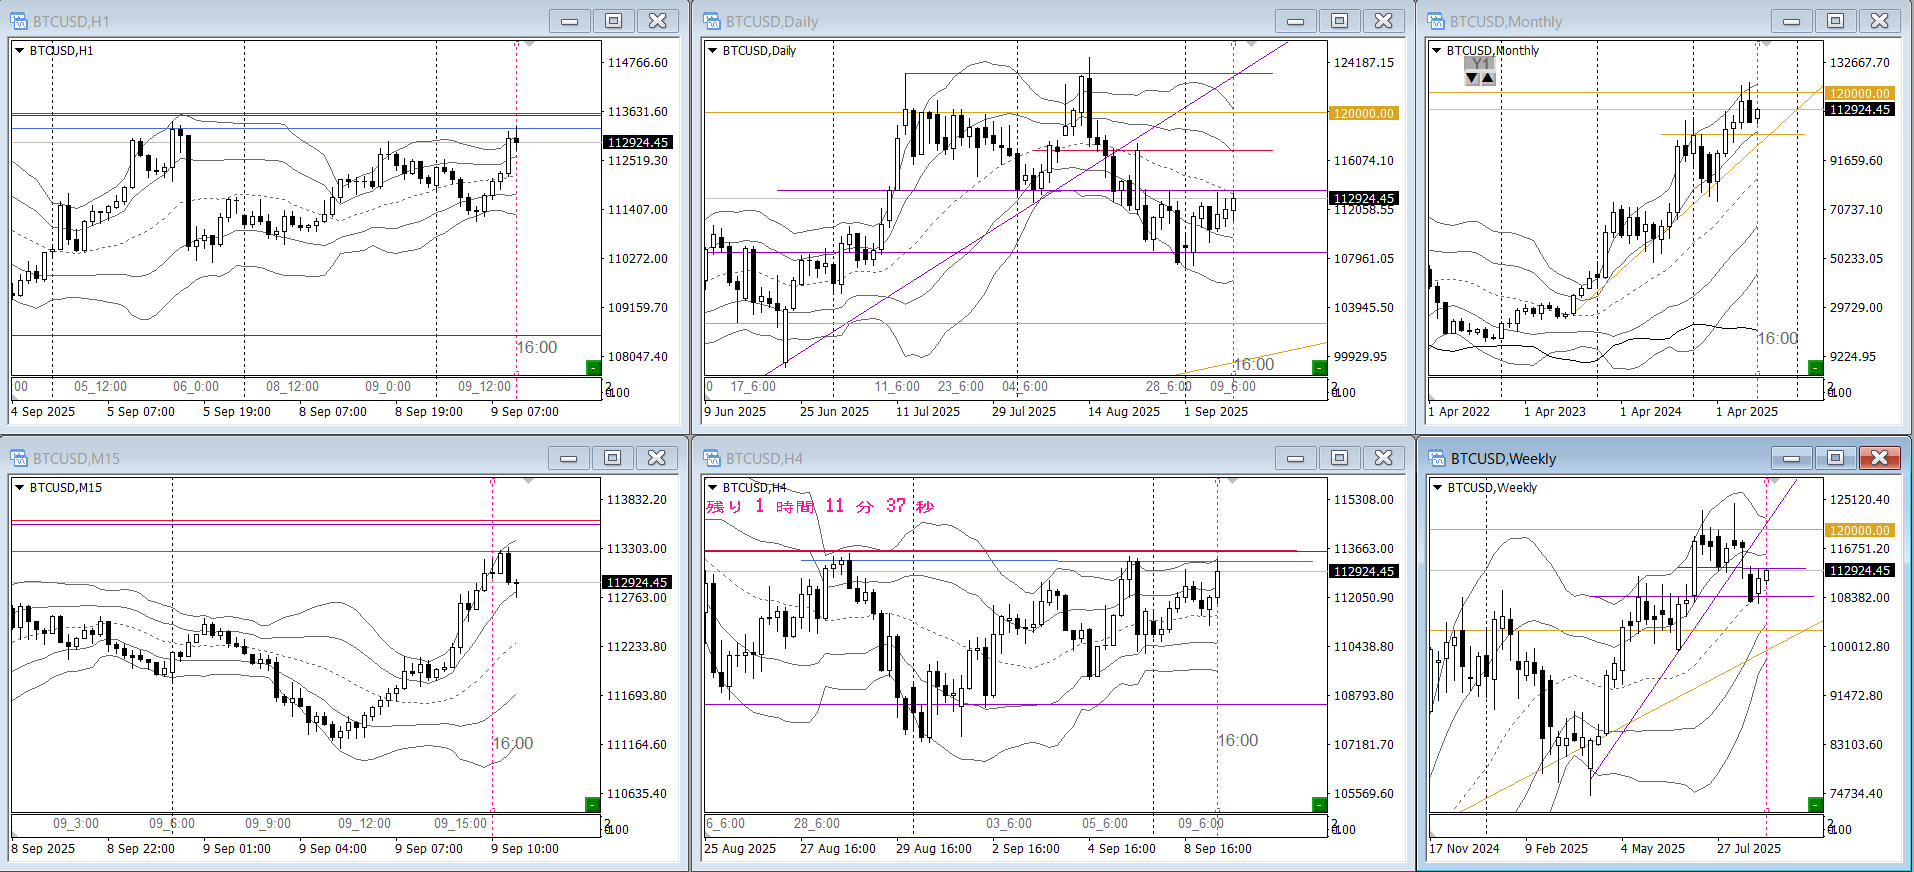Toggle the green minus square in the M15 chart
This screenshot has height=872, width=1914.
click(x=592, y=805)
